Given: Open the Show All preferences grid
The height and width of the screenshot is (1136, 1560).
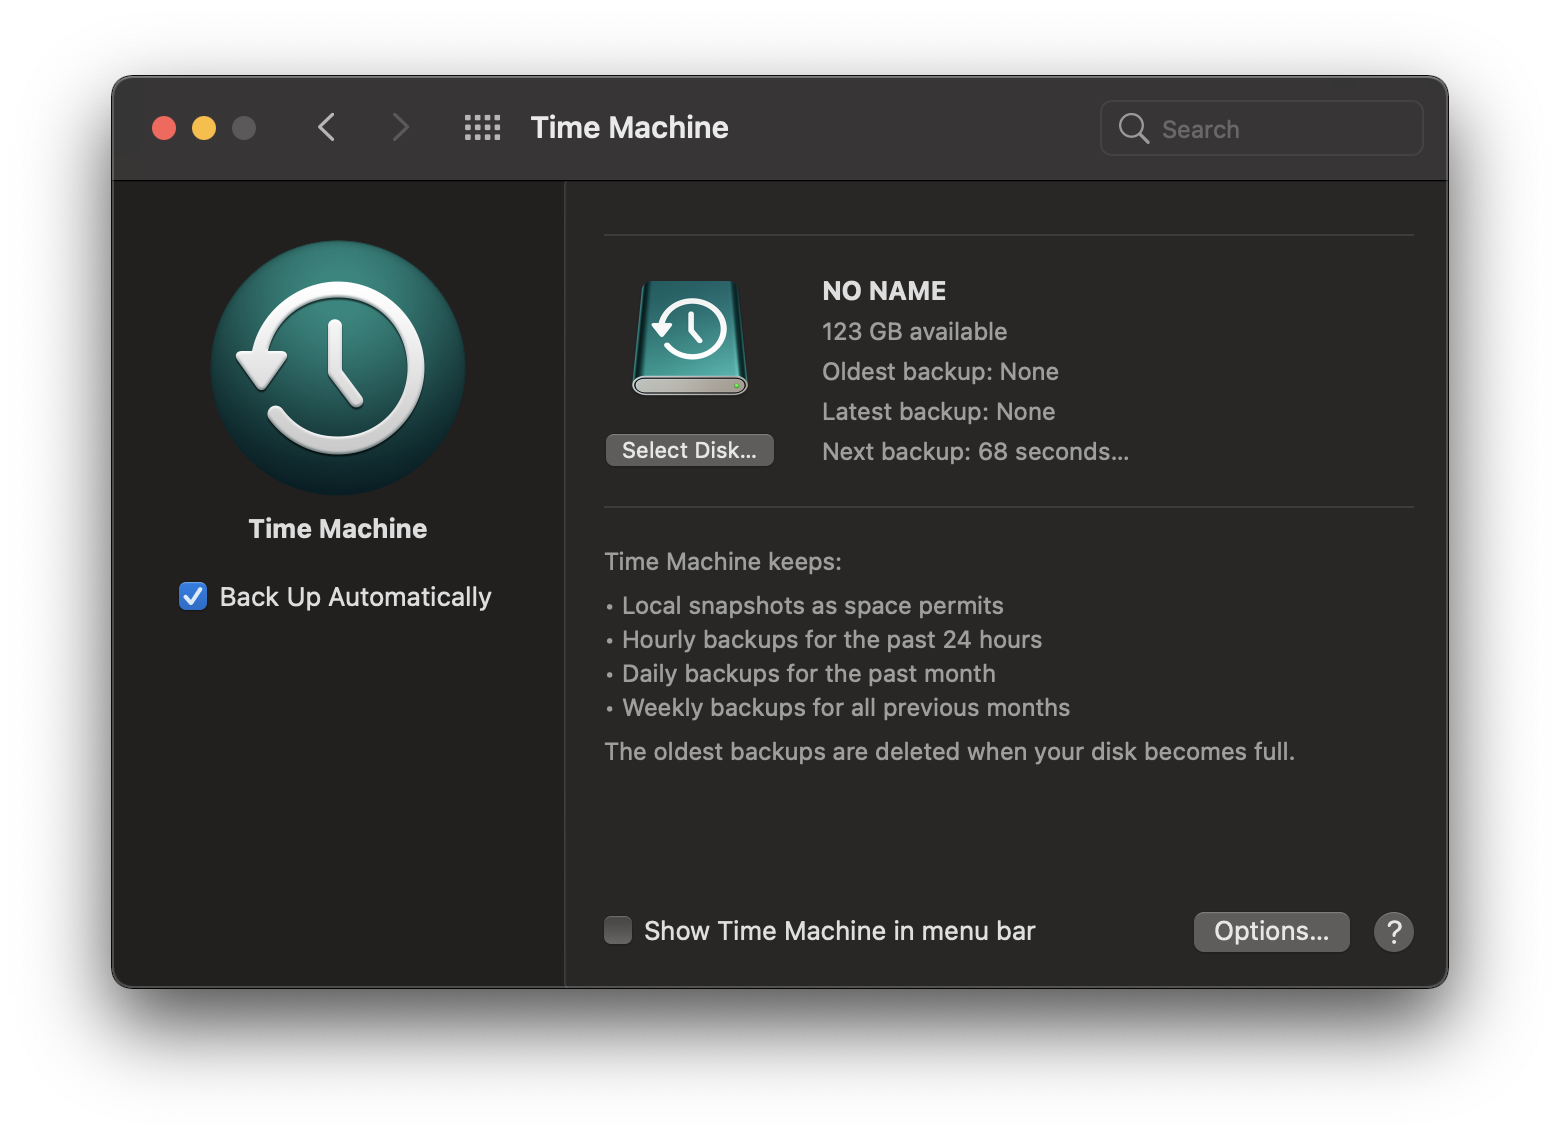Looking at the screenshot, I should tap(482, 128).
